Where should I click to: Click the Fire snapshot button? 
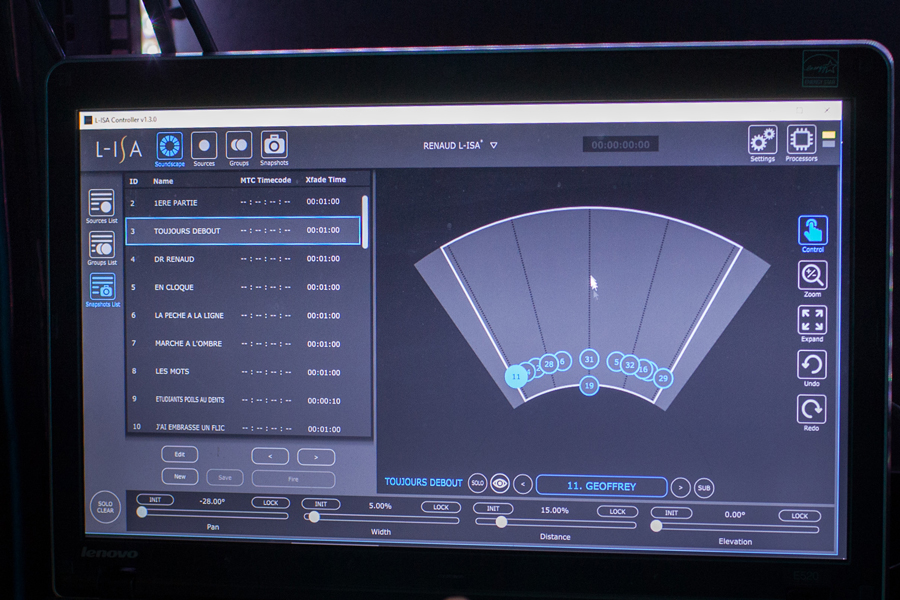(x=293, y=479)
